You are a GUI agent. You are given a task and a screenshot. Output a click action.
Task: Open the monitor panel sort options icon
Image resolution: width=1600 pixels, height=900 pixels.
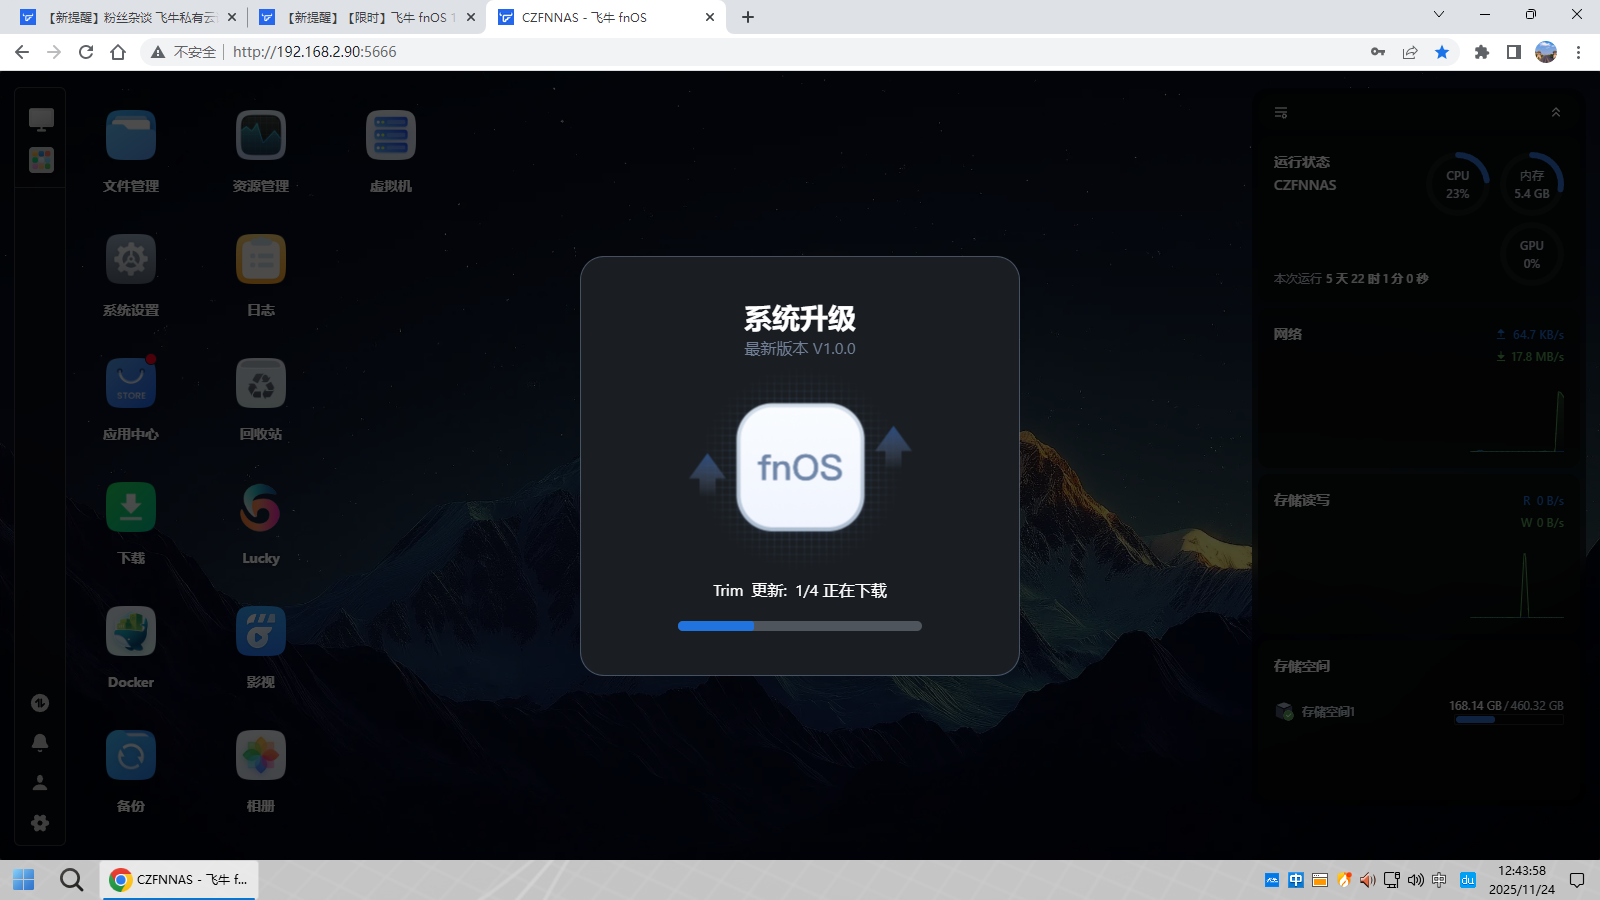pos(1280,112)
